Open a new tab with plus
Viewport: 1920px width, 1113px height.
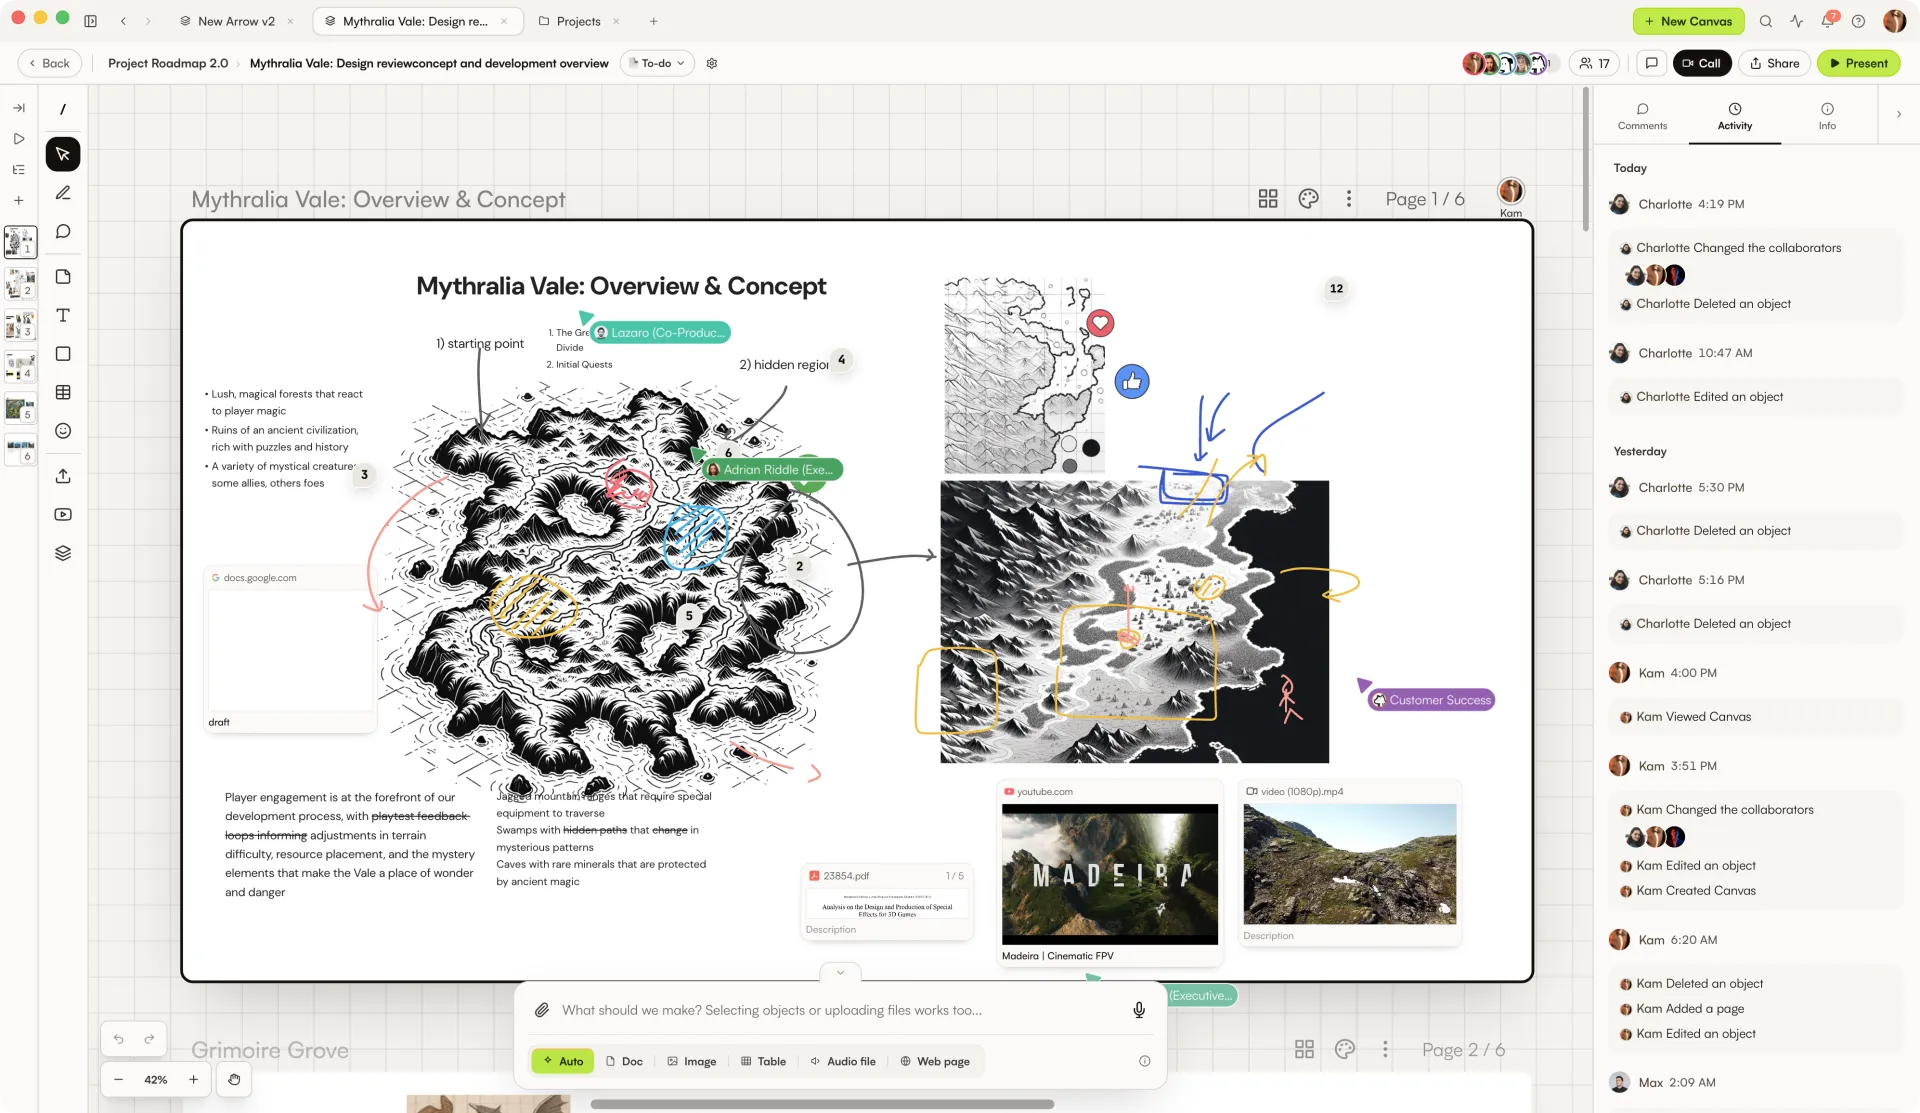653,21
